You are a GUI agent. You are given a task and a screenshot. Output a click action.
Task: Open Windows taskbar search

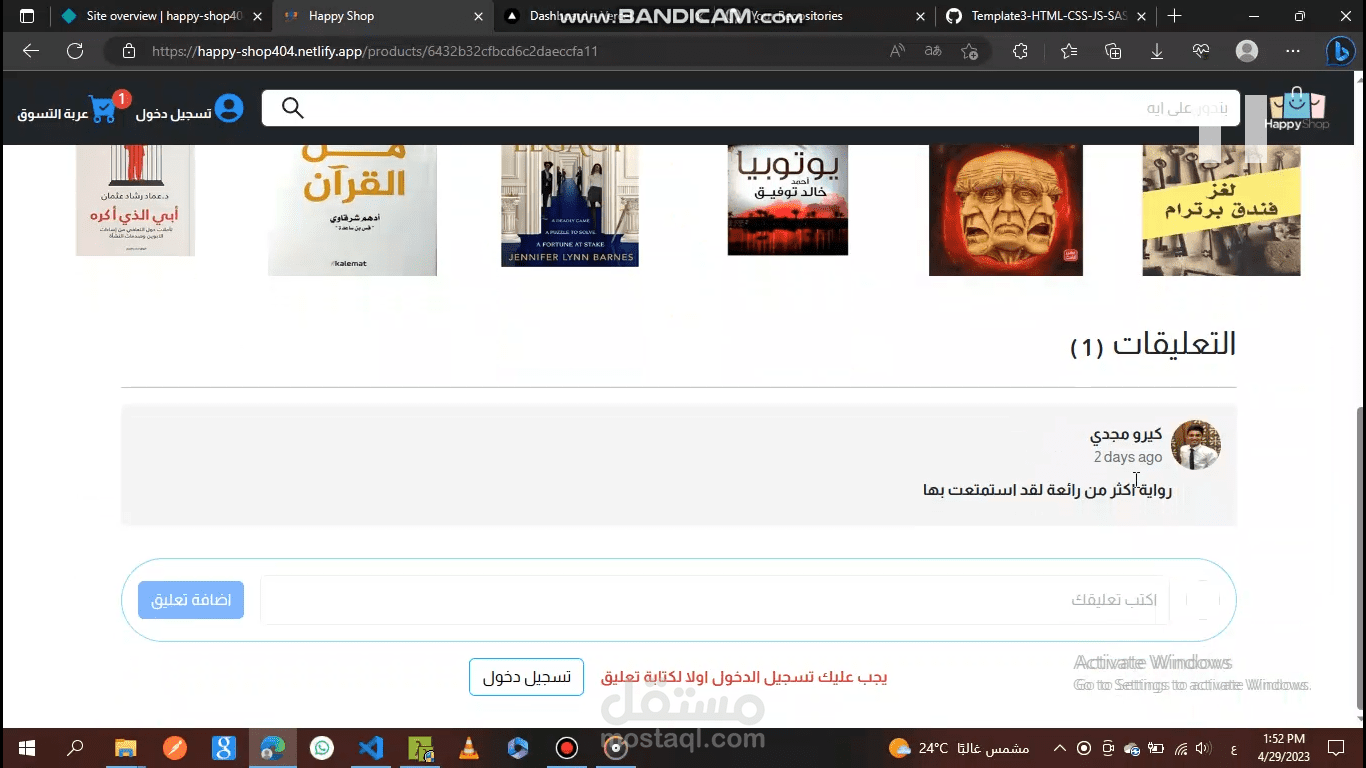point(75,748)
